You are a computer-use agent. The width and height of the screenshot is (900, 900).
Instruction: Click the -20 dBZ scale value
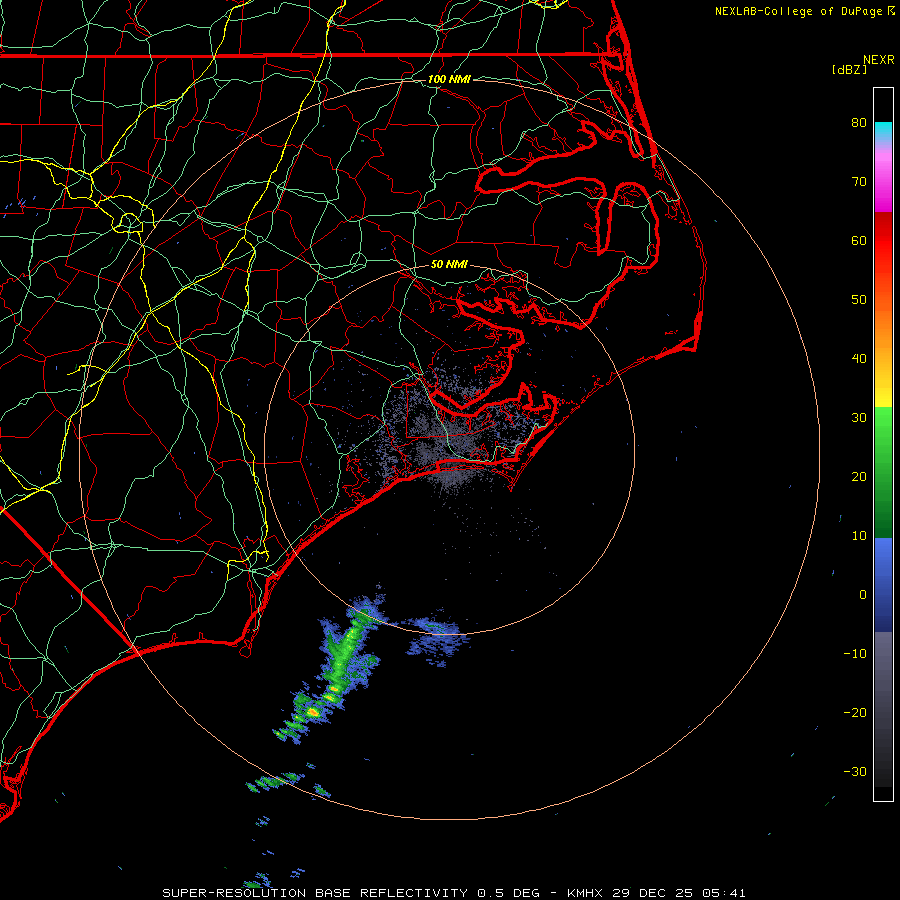tap(855, 712)
